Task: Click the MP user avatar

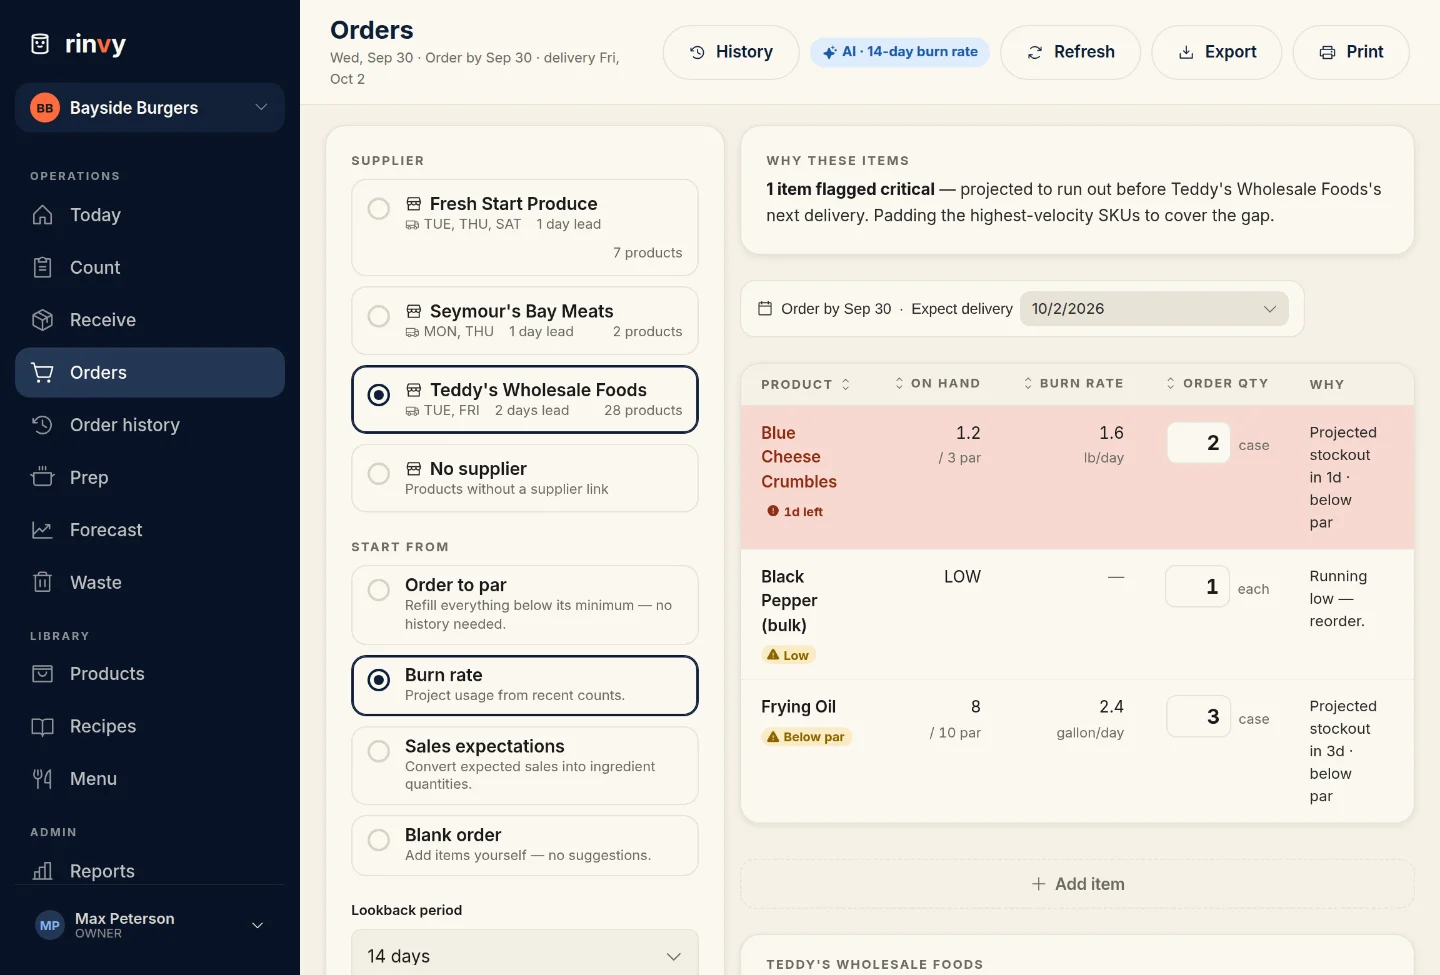Action: point(50,925)
